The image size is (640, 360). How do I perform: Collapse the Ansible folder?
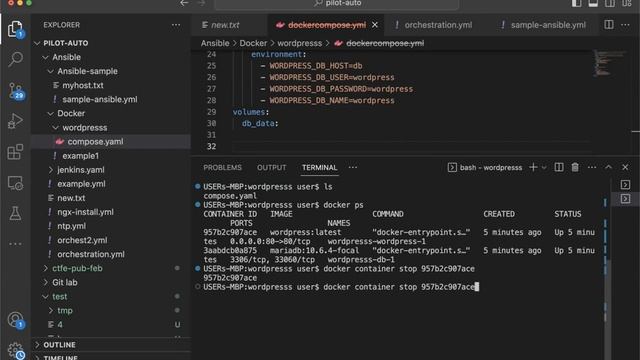click(45, 58)
